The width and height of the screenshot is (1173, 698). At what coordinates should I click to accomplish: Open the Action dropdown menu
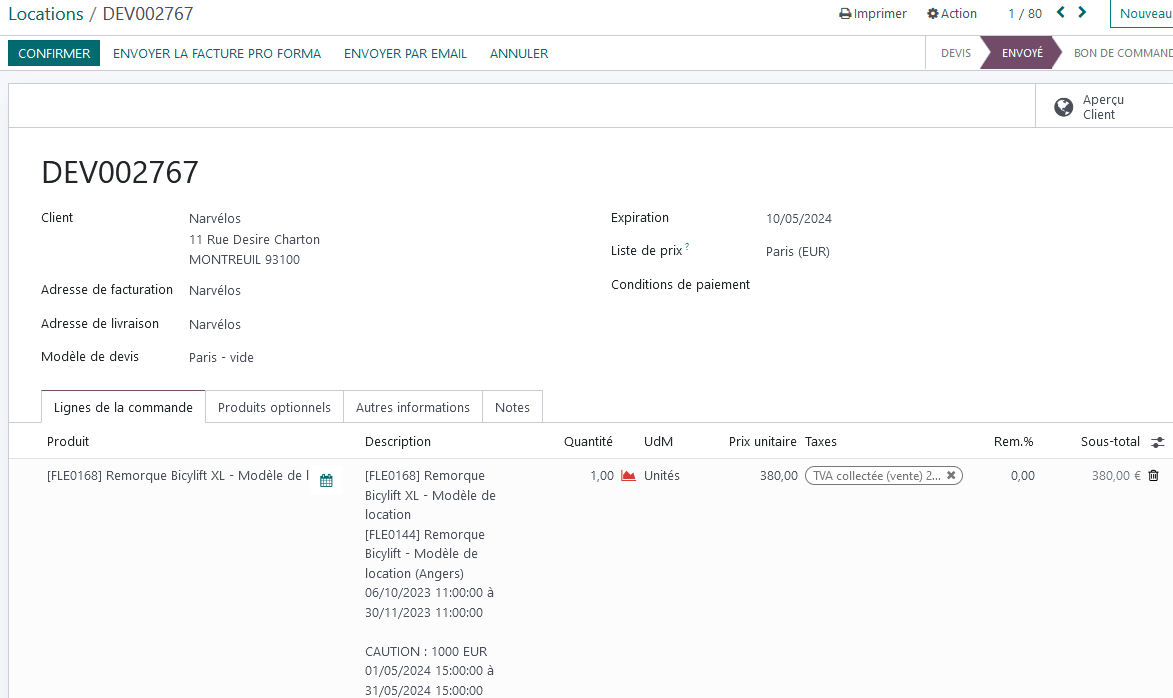tap(952, 13)
